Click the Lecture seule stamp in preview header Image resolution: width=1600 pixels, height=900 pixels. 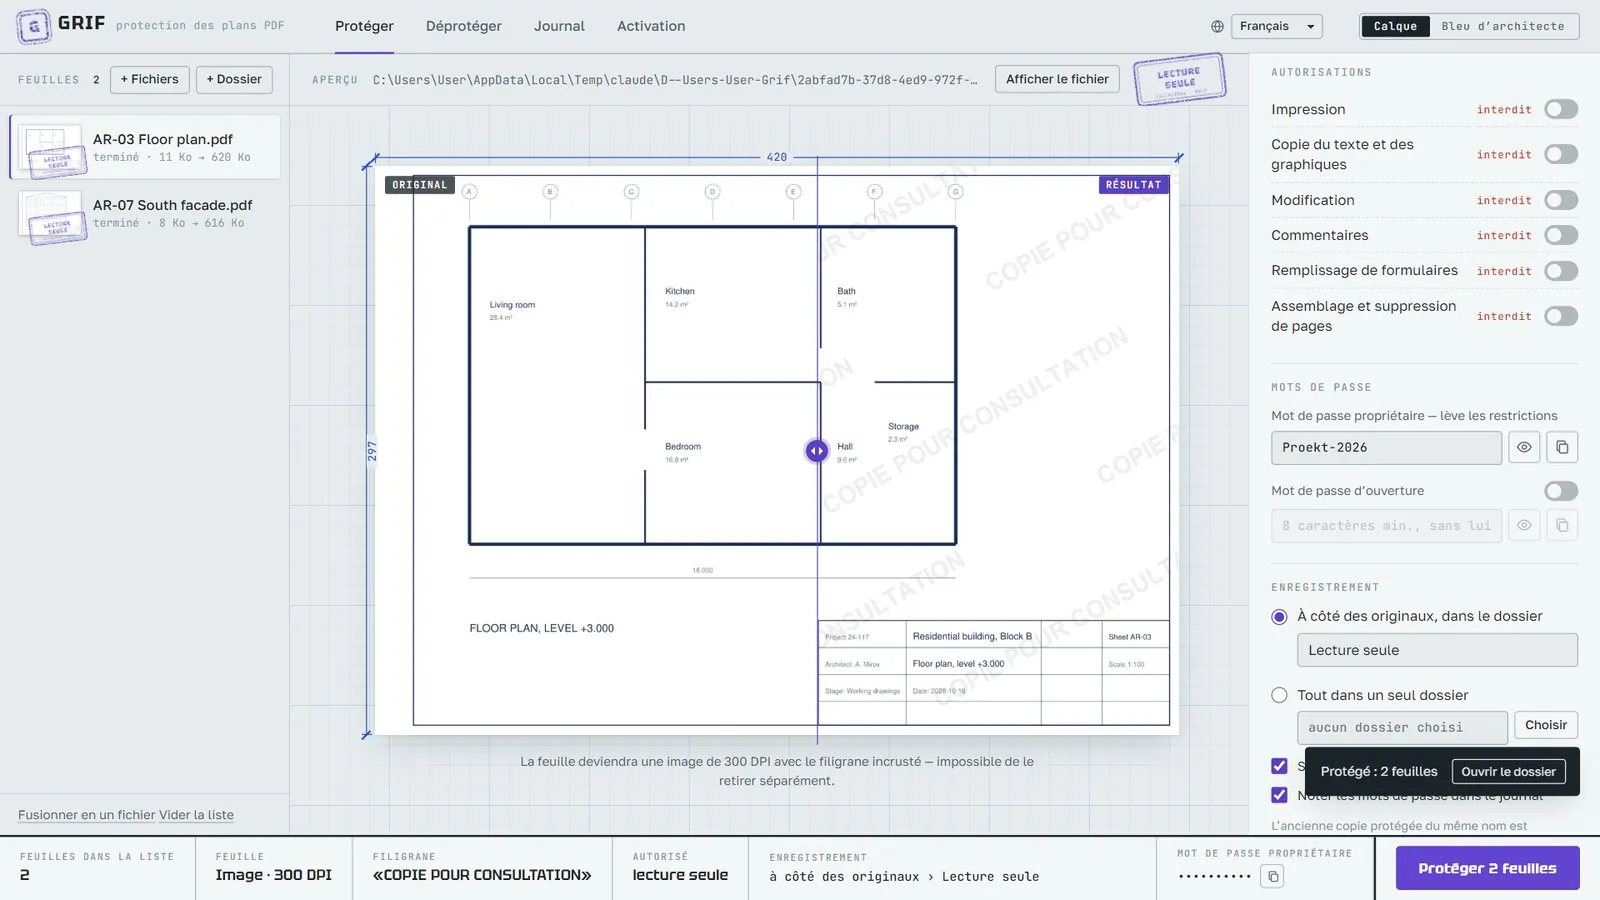click(x=1180, y=79)
